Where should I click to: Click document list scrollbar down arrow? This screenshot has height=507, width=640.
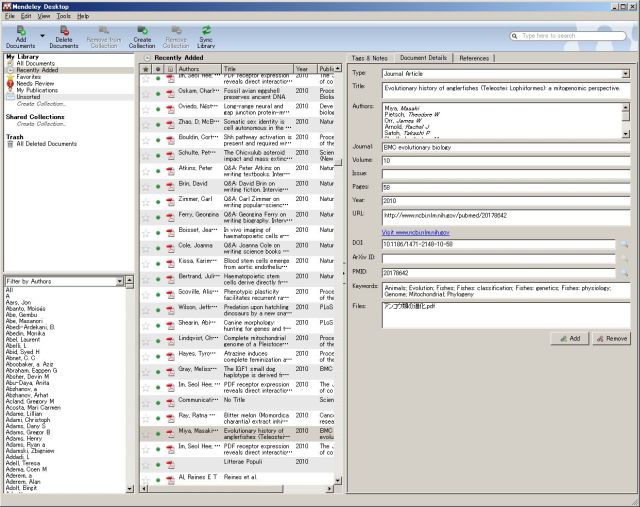click(x=338, y=480)
